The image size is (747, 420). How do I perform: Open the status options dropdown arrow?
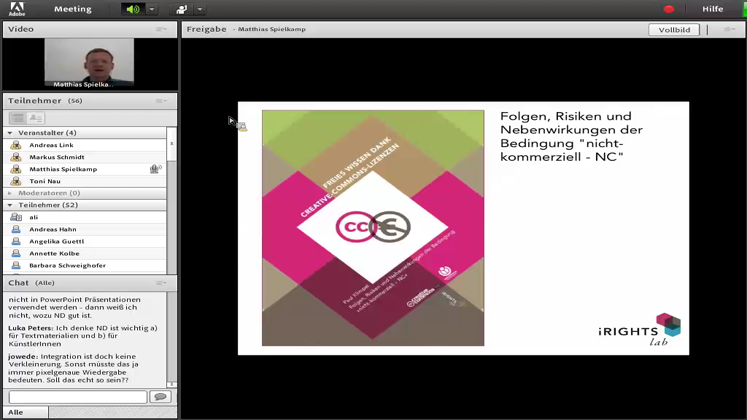coord(200,9)
